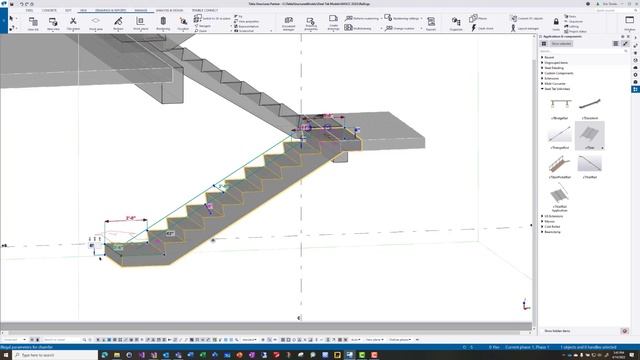Screen dimensions: 640x360
Task: Open the Work plane tool
Action: pos(140,24)
